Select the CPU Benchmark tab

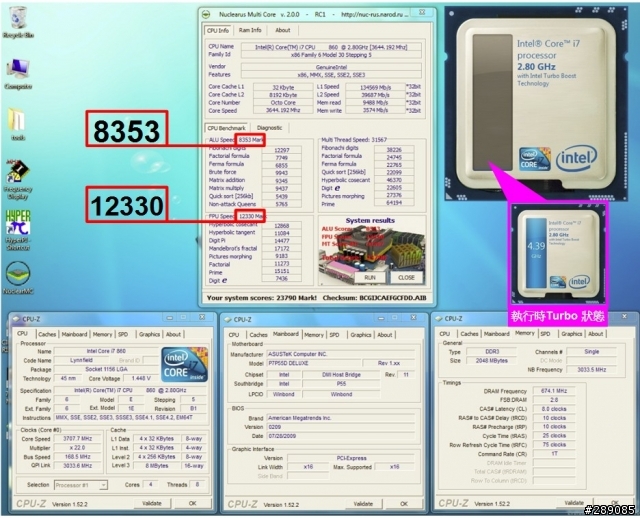[x=227, y=128]
